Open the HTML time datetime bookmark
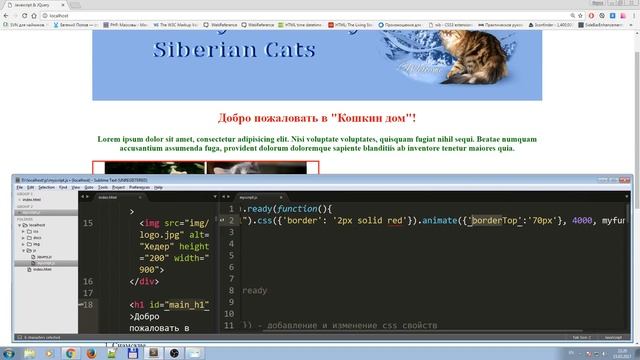The width and height of the screenshot is (640, 360). (300, 25)
